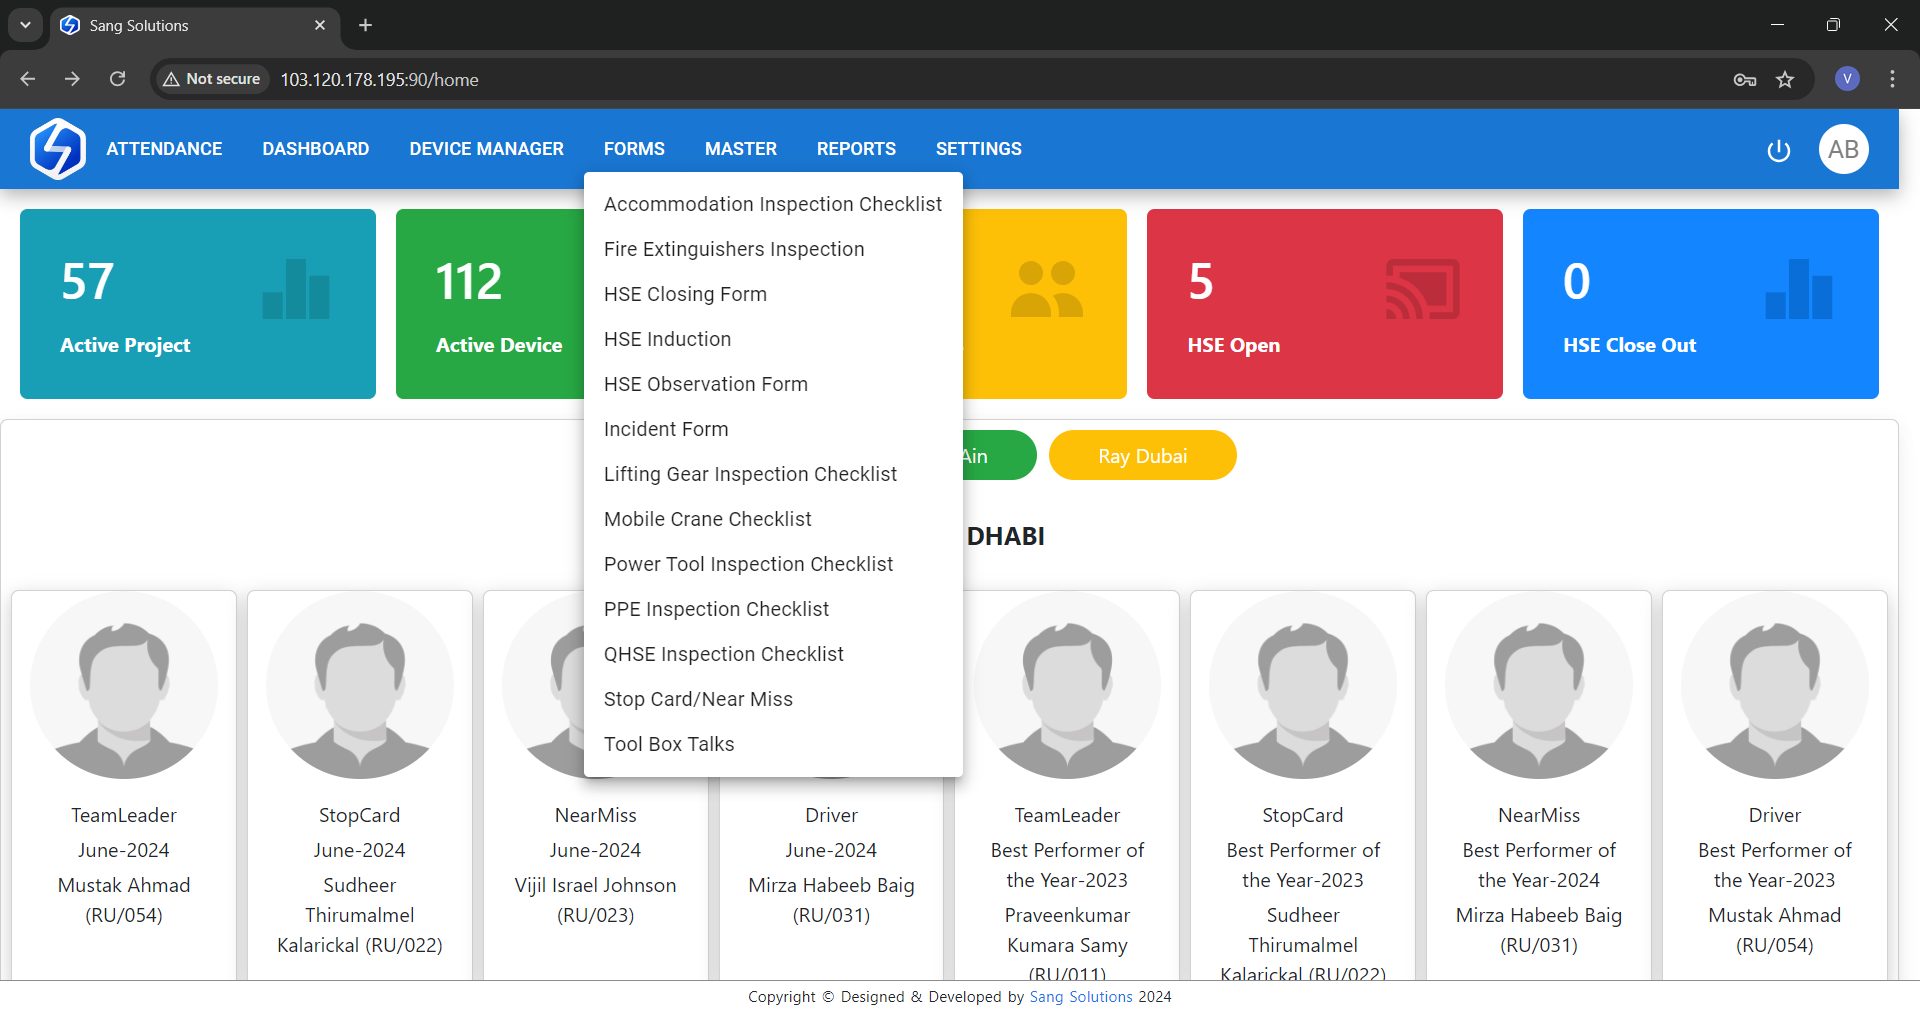The width and height of the screenshot is (1920, 1020).
Task: Follow the Sang Solutions footer link
Action: [x=1080, y=997]
